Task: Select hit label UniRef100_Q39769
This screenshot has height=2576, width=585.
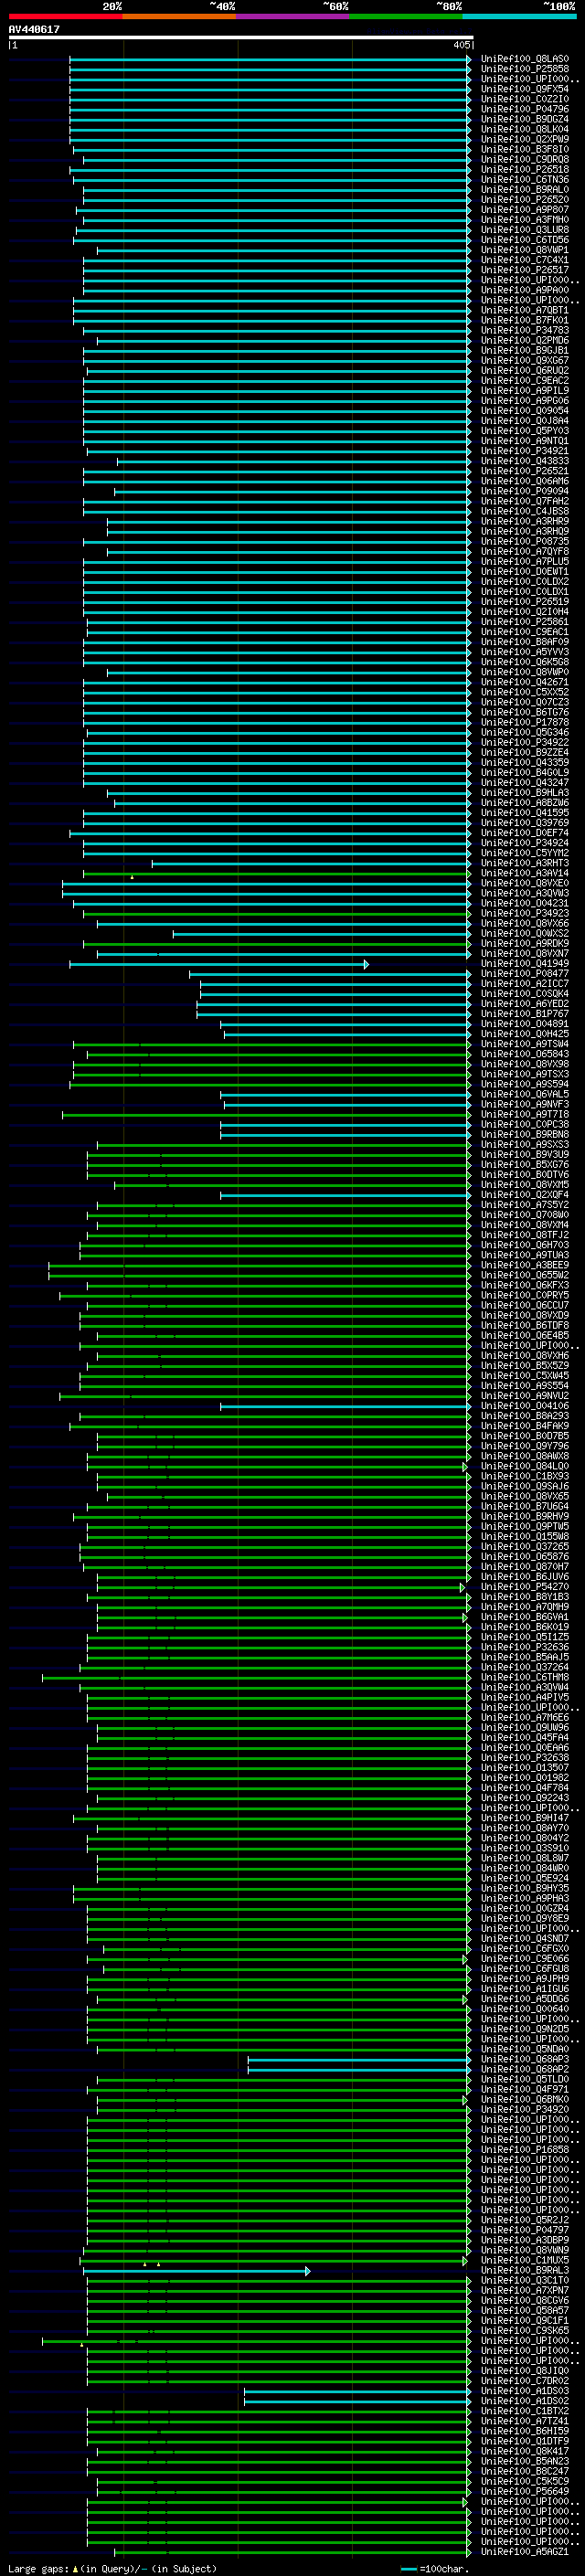Action: 525,823
